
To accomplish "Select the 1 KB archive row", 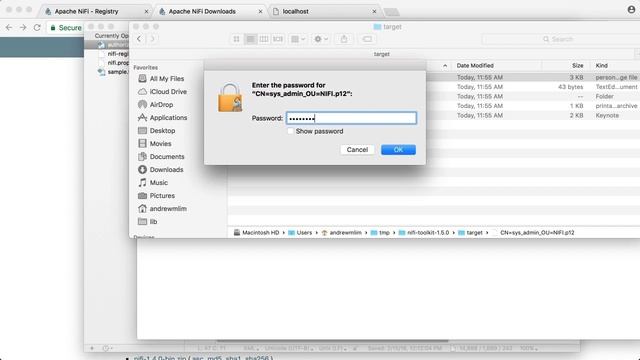I will [433, 106].
